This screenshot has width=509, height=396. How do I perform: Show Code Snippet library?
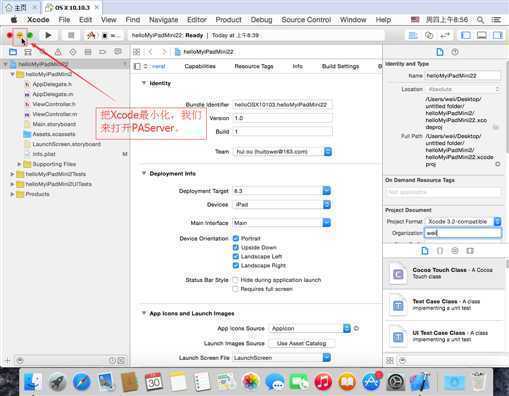[x=440, y=251]
